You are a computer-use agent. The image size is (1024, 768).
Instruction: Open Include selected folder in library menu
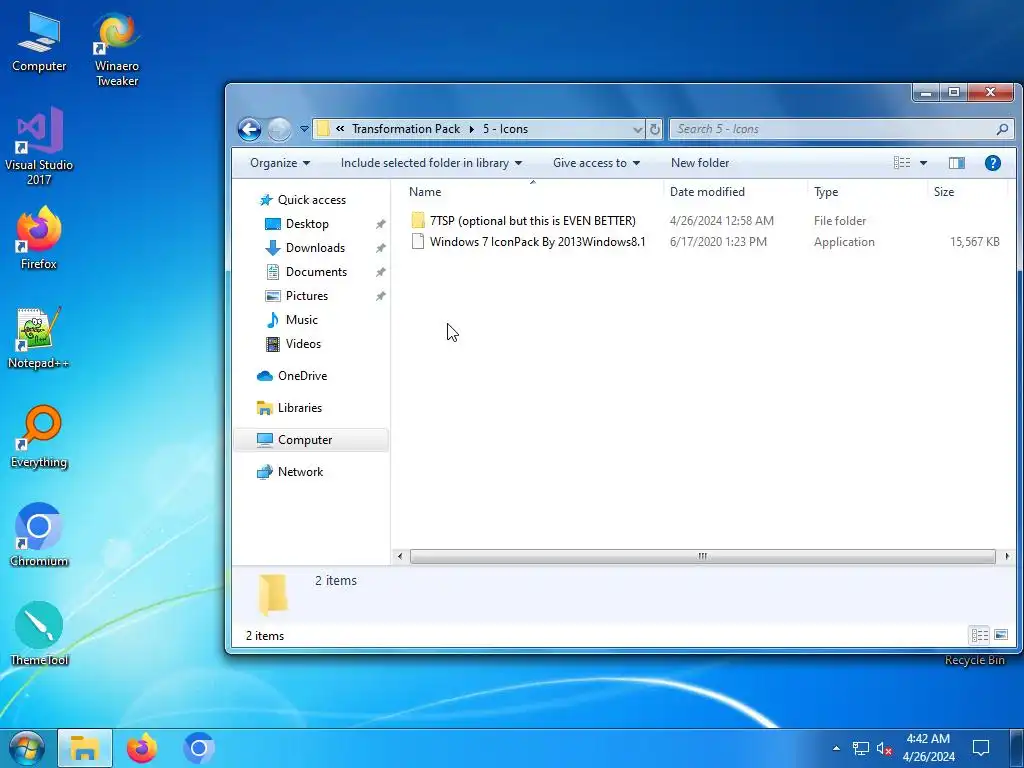point(431,163)
